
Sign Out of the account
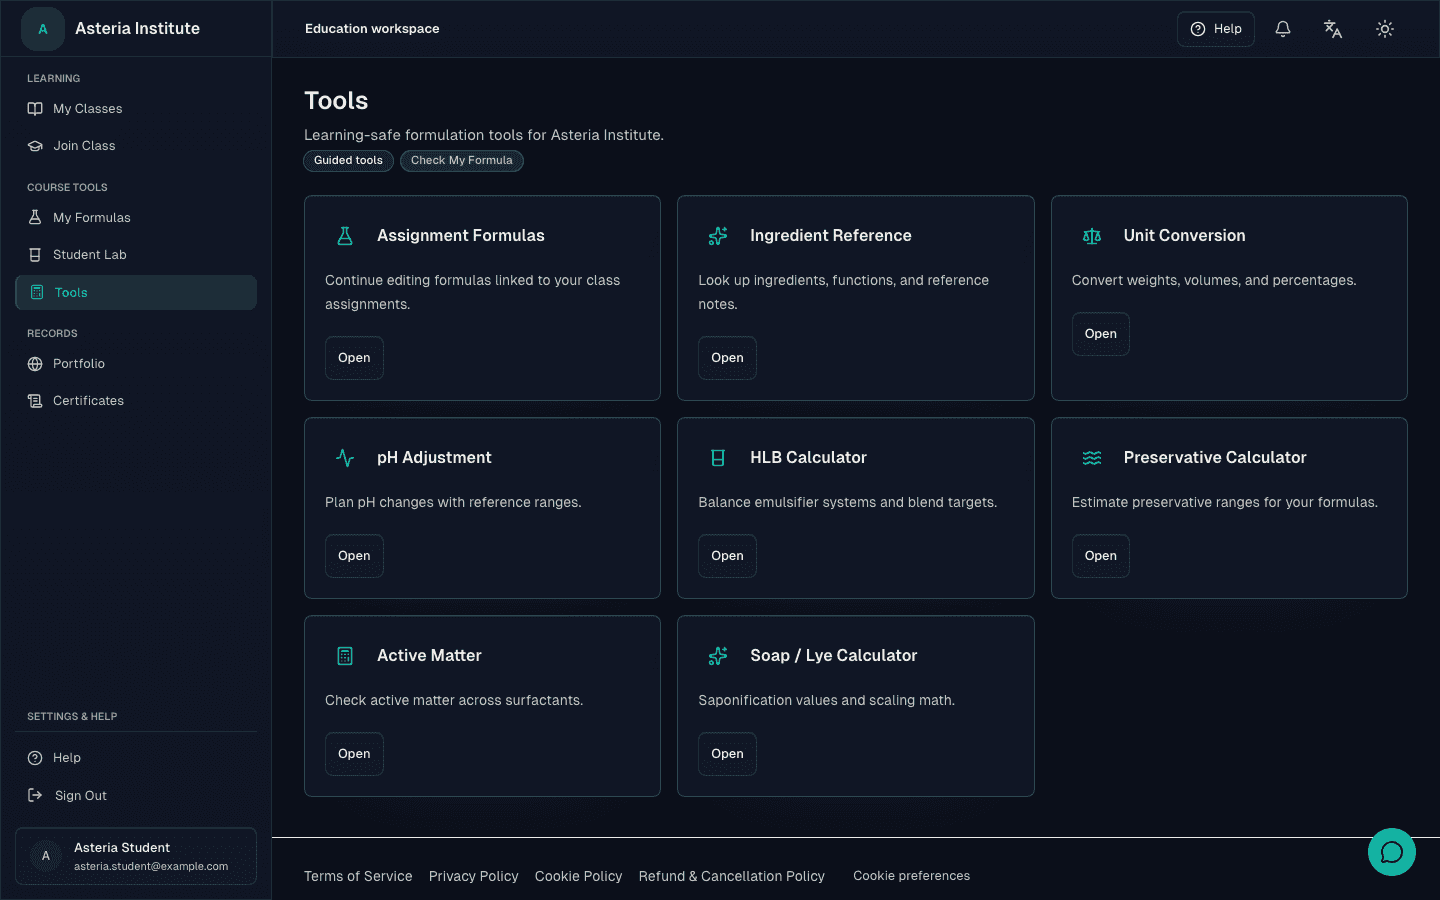pyautogui.click(x=136, y=795)
